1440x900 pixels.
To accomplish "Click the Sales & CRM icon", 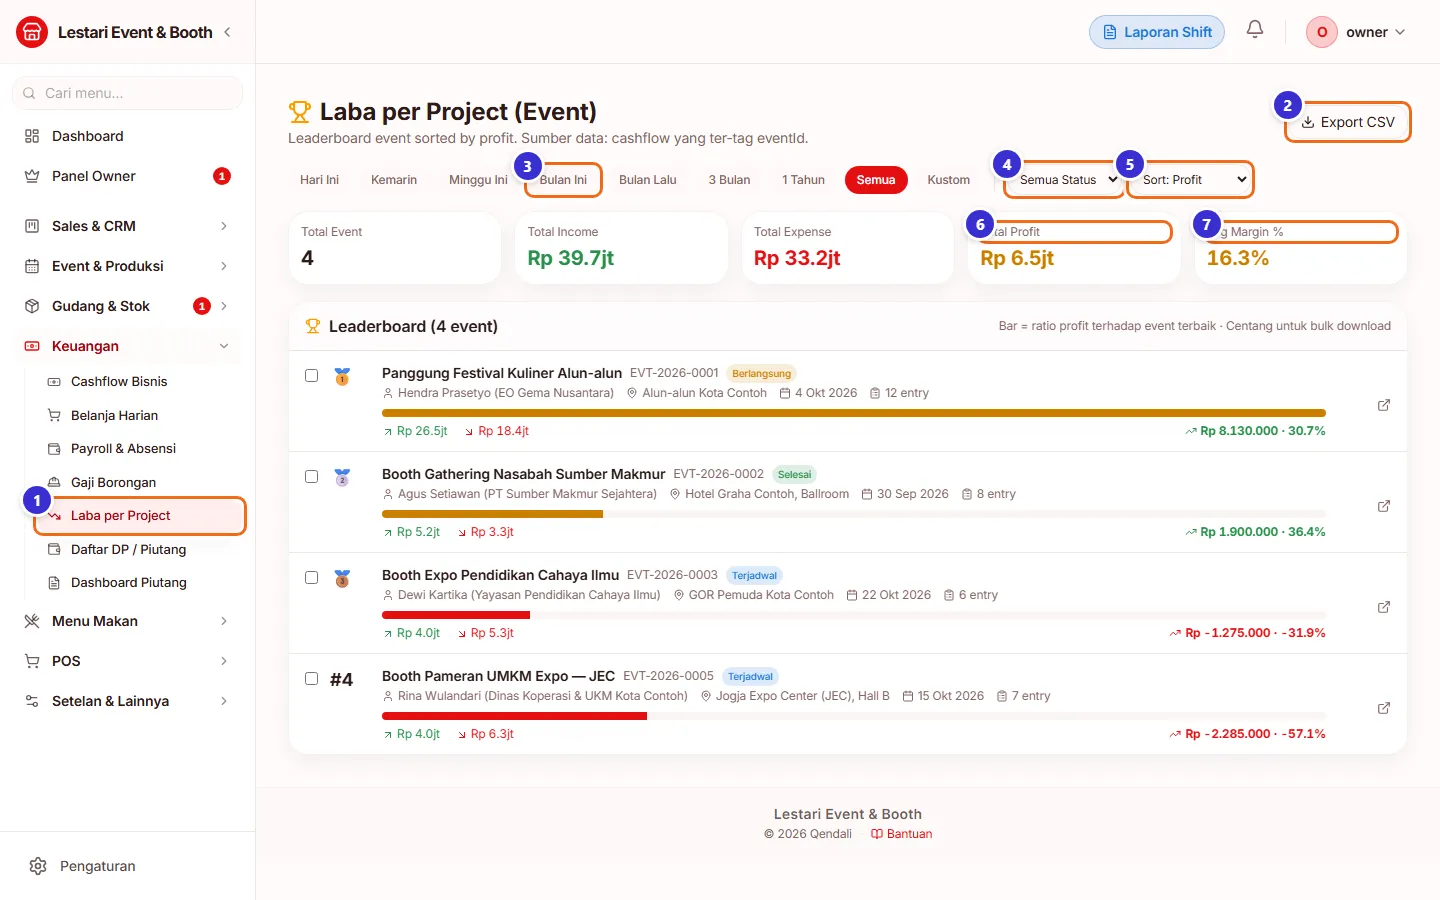I will pyautogui.click(x=32, y=226).
